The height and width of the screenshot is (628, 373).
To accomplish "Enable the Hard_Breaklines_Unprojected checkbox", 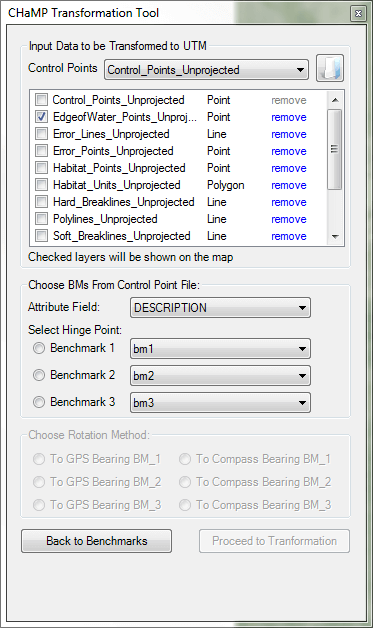I will tap(41, 202).
